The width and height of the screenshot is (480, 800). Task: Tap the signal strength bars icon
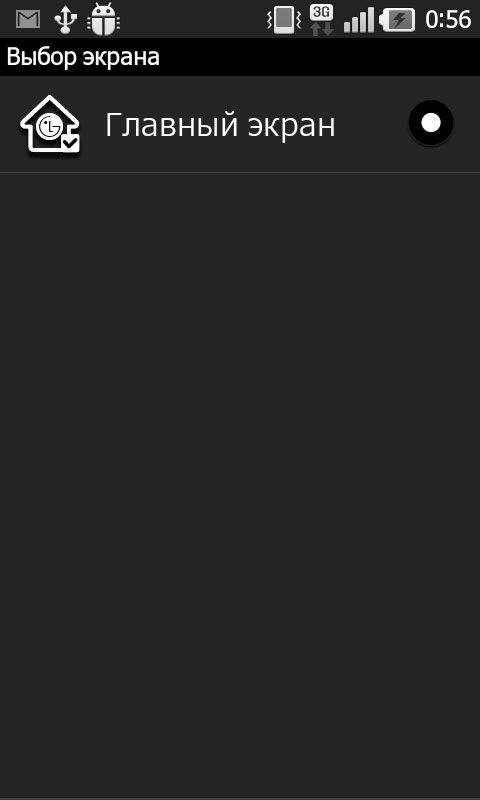[358, 20]
